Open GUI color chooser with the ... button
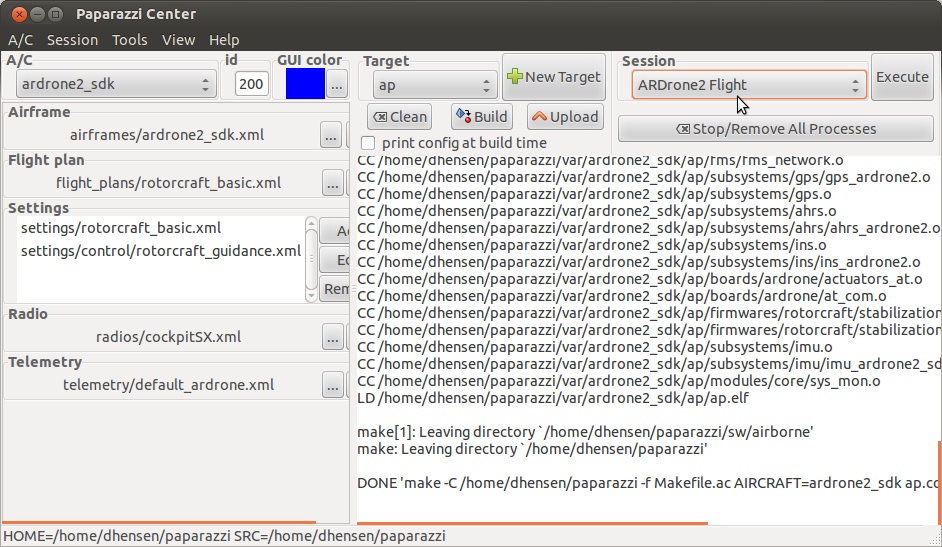The height and width of the screenshot is (547, 942). point(336,84)
